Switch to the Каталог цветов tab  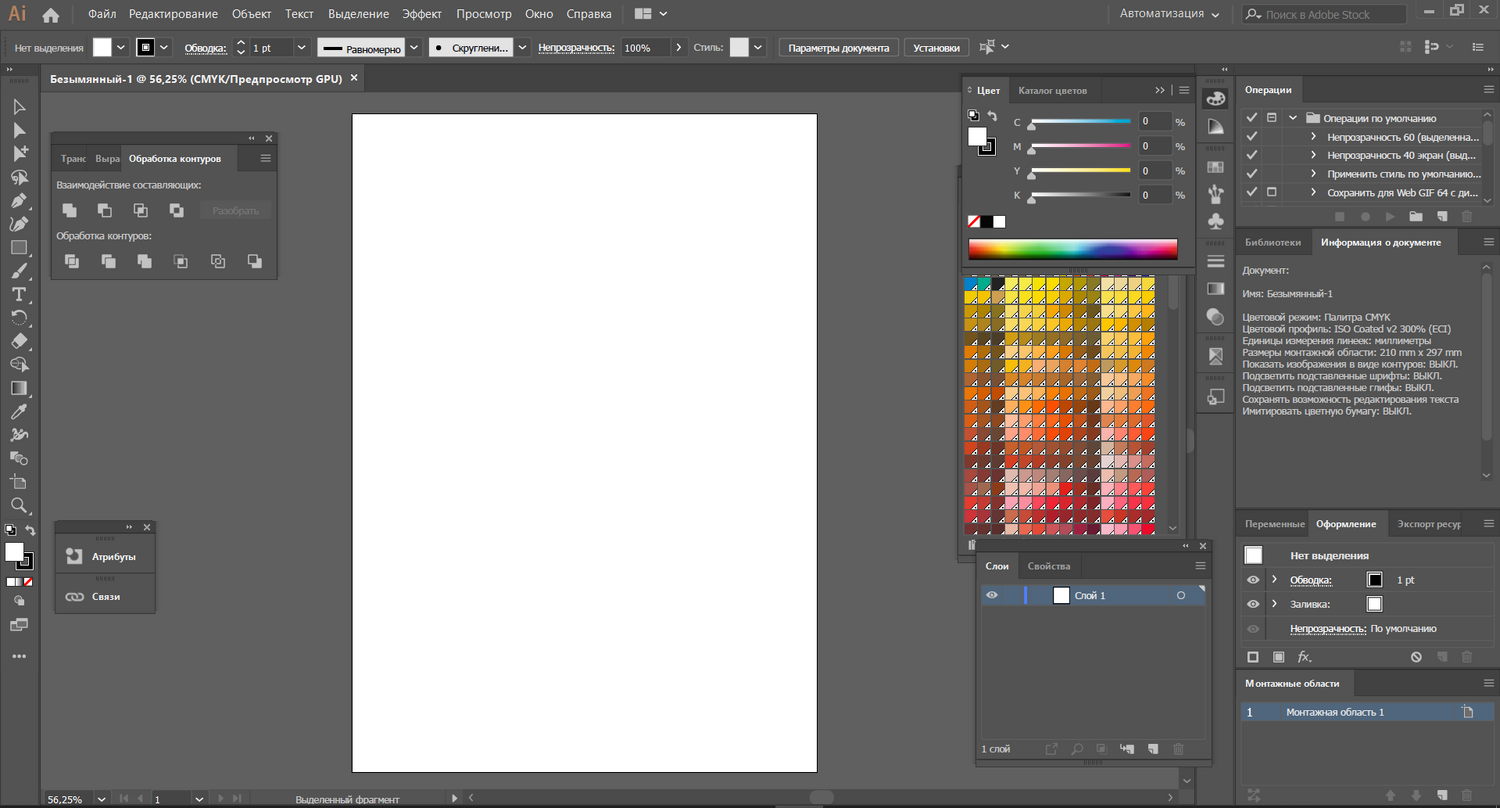point(1052,90)
